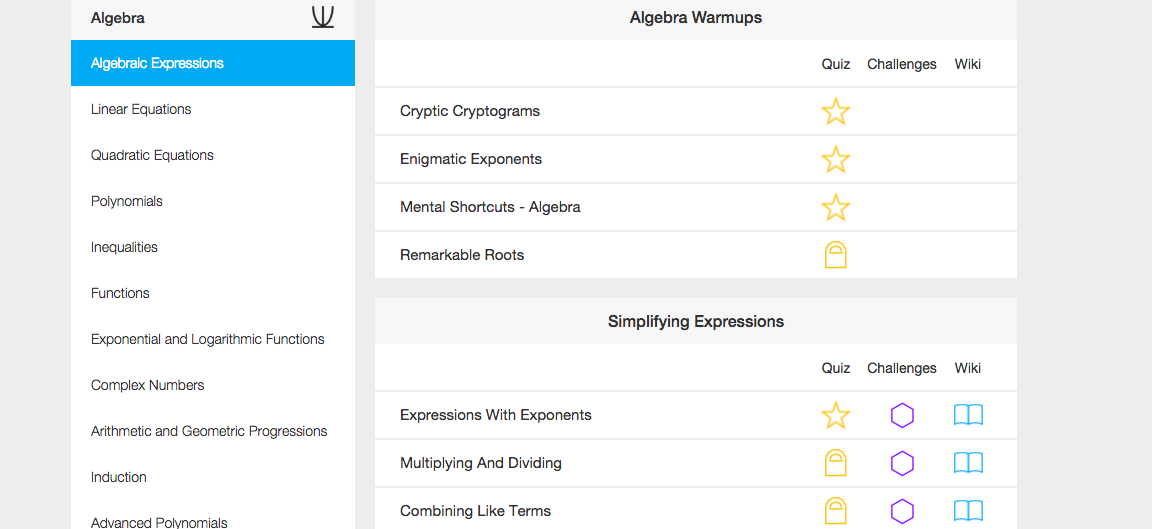Click Combining Like Terms locked quiz icon
Screen dimensions: 1152x529
(x=835, y=511)
